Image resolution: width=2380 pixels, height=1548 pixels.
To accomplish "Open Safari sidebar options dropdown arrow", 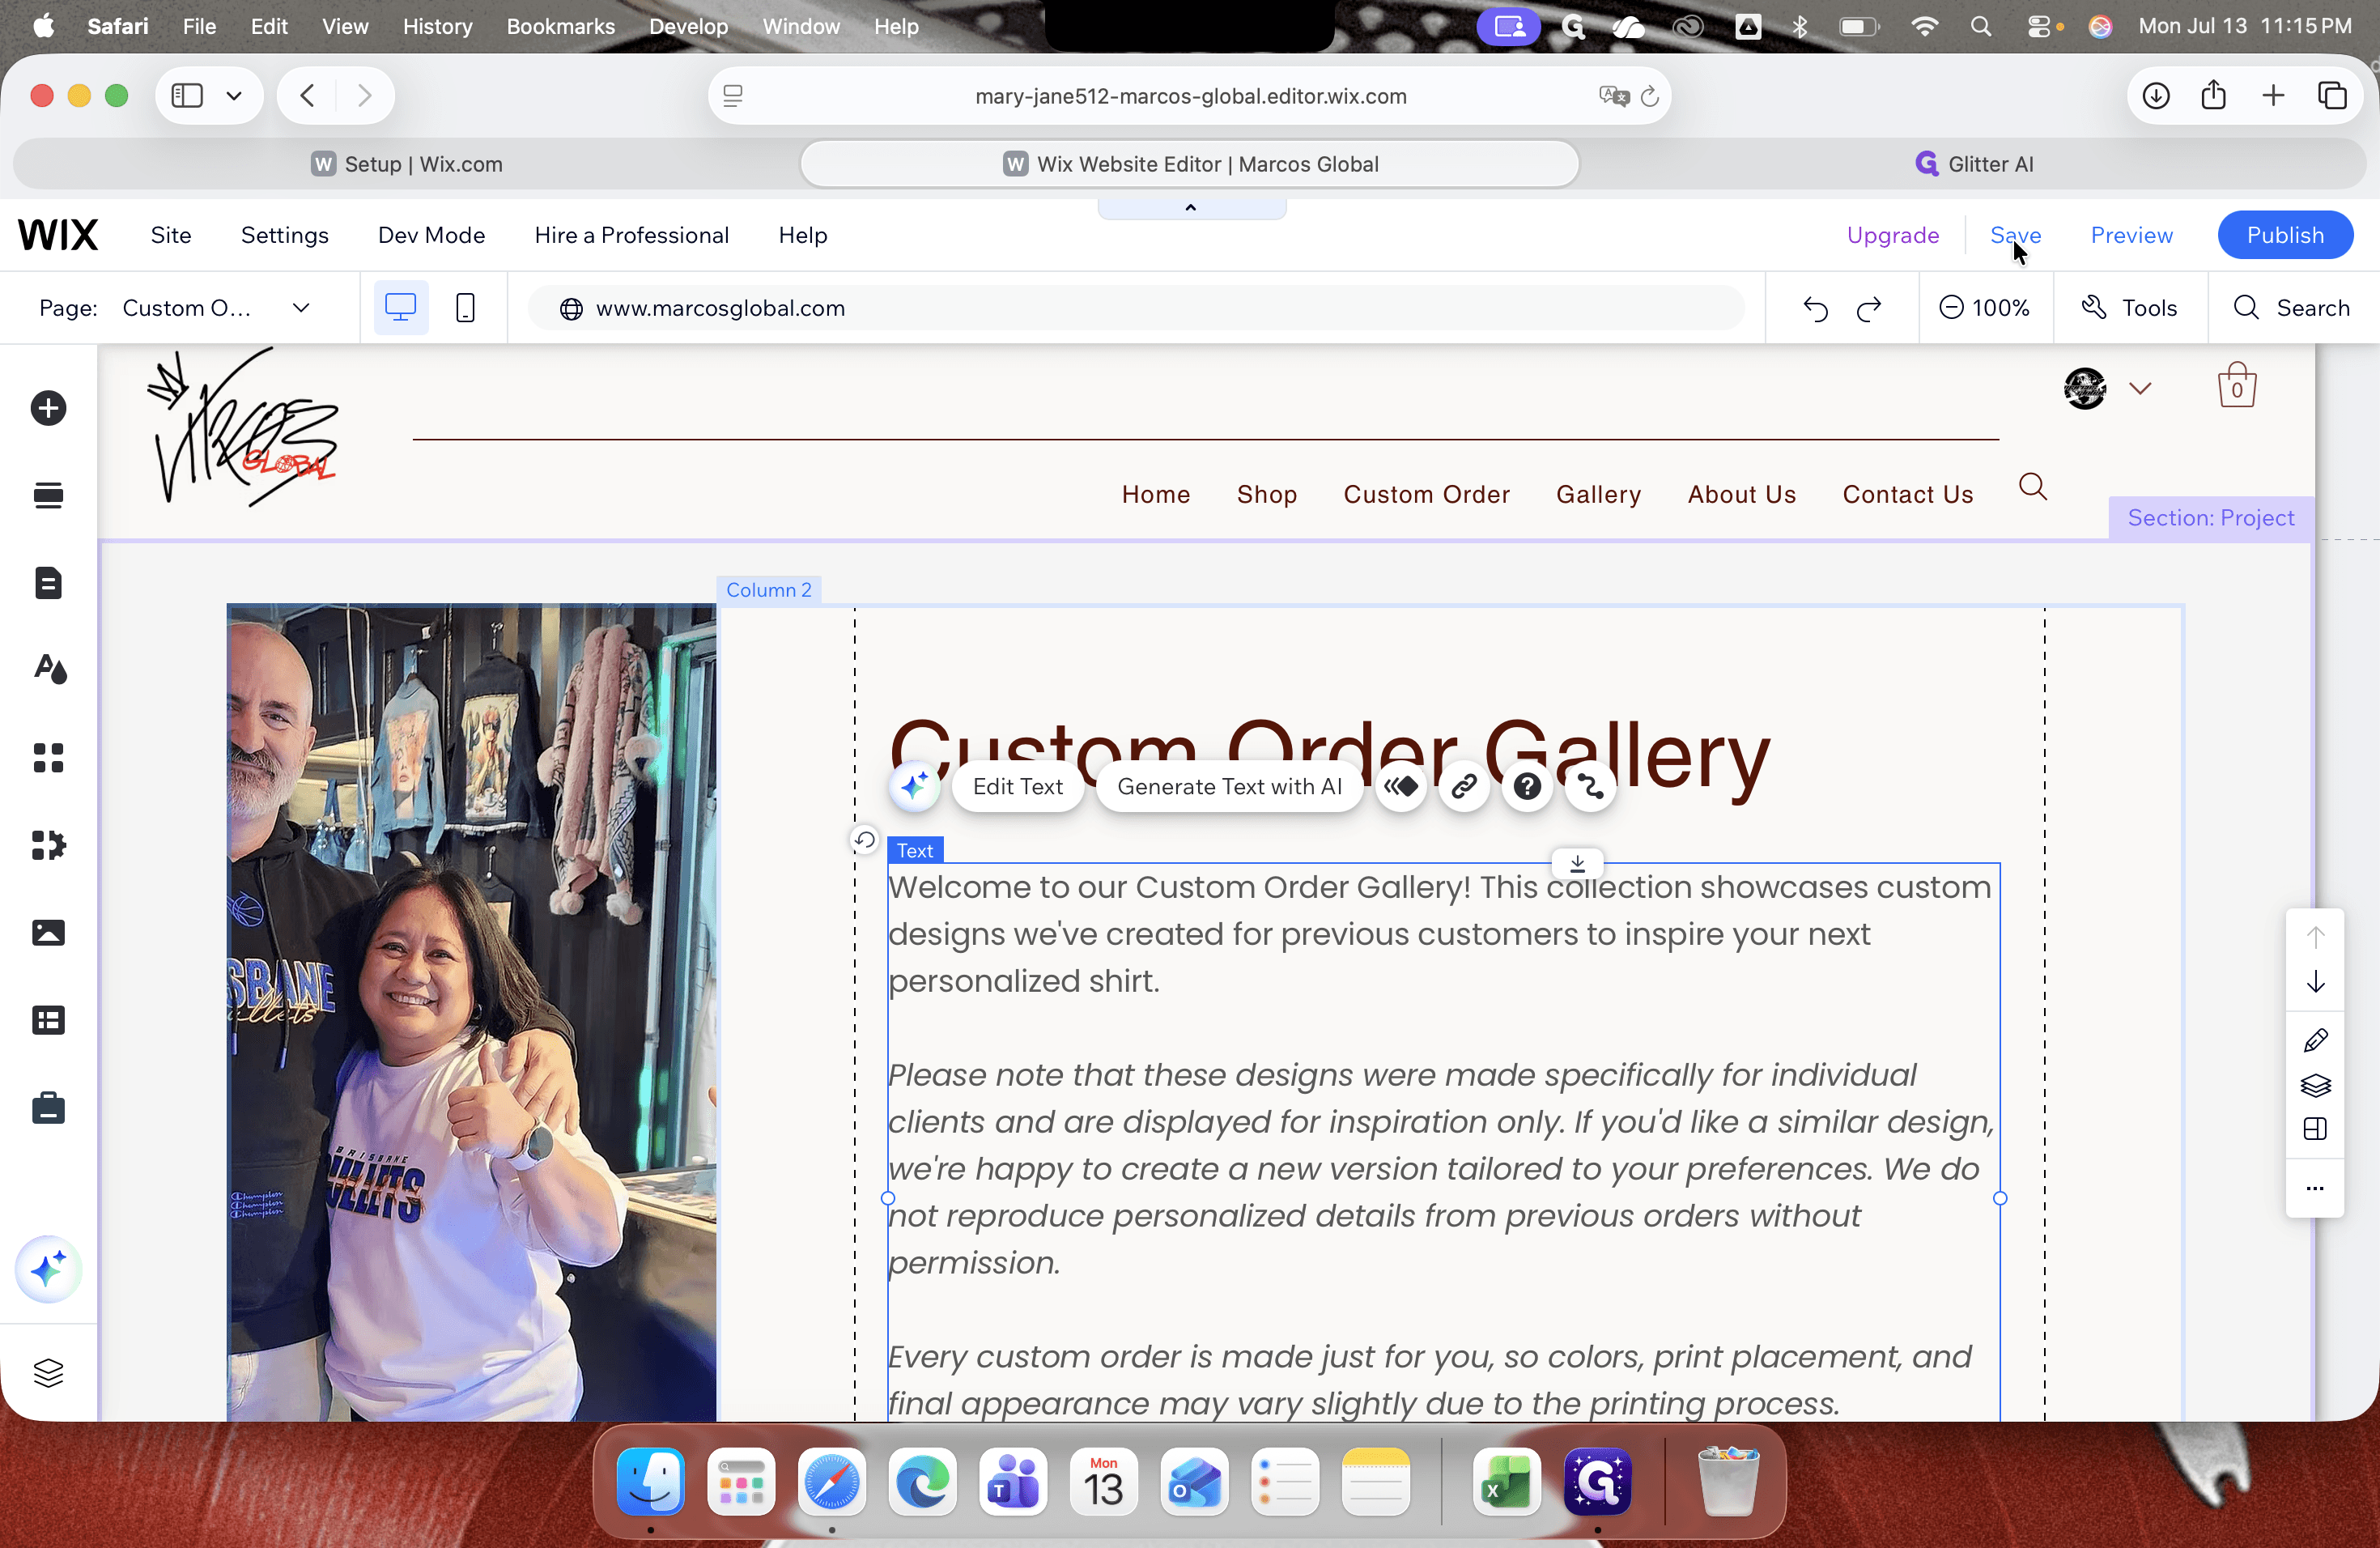I will click(x=234, y=96).
